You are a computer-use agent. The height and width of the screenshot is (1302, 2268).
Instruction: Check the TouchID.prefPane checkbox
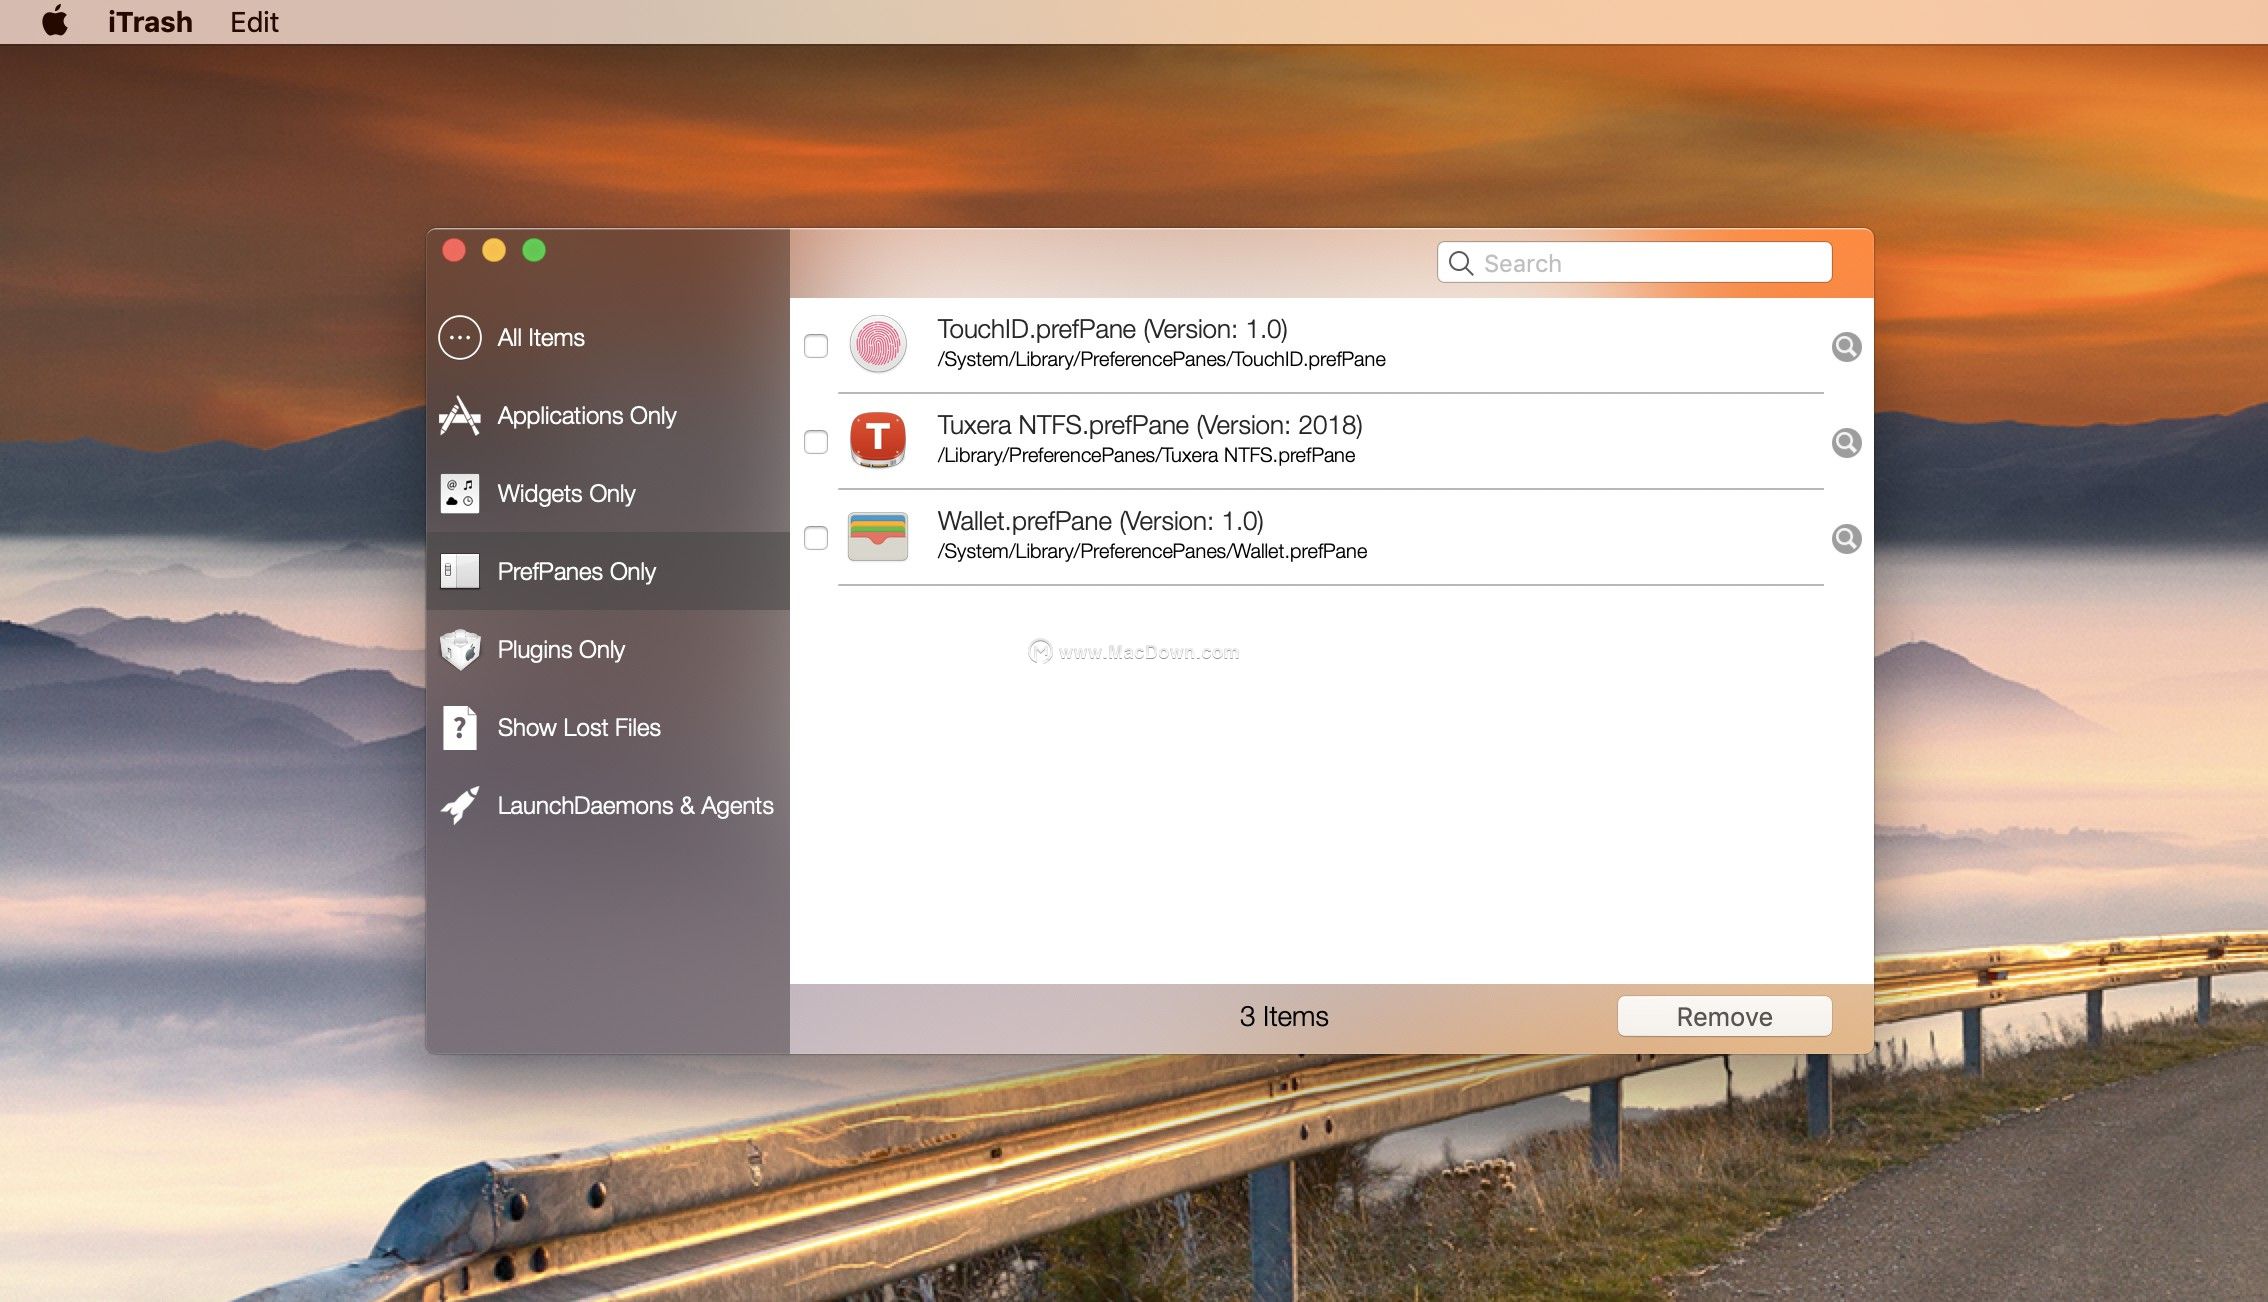pyautogui.click(x=816, y=346)
